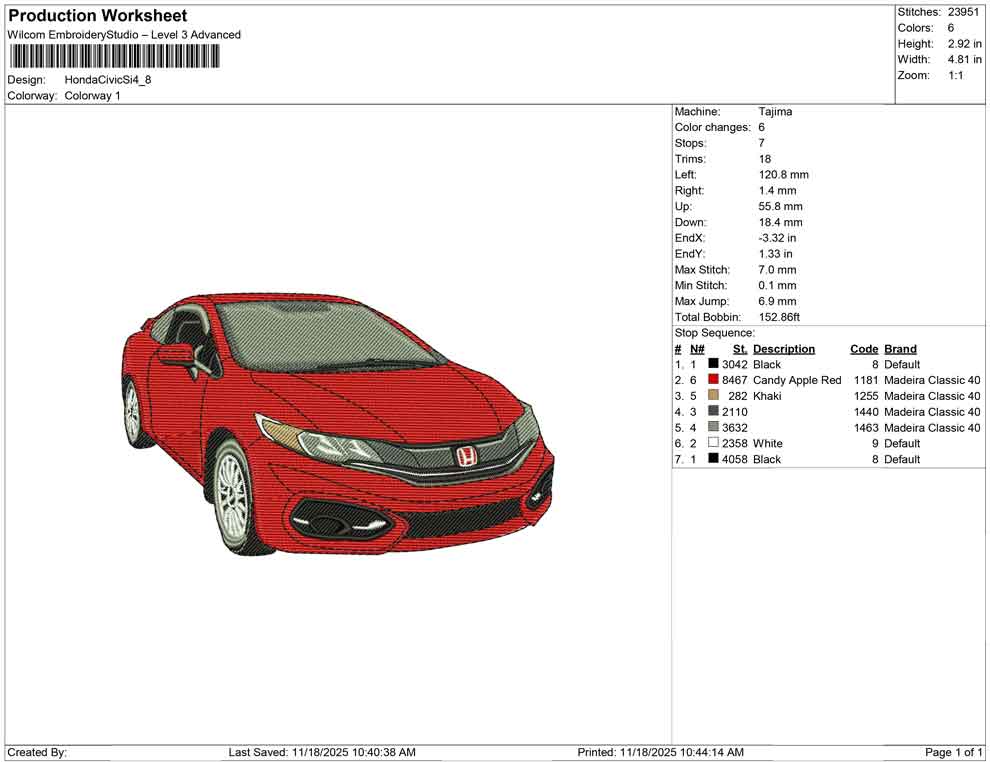Click the Candy Apple Red thread chip

[x=712, y=379]
